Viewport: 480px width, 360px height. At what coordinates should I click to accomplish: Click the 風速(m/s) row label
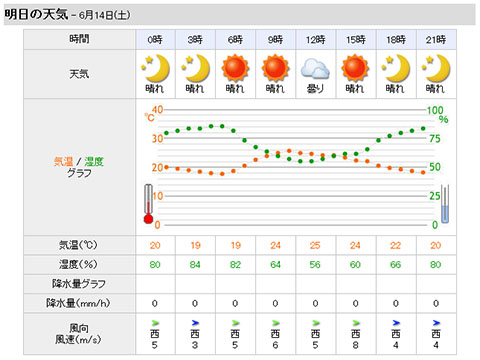coord(78,340)
